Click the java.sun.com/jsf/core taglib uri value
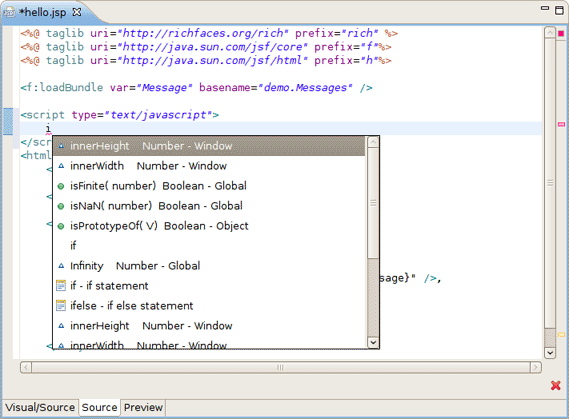 (213, 47)
